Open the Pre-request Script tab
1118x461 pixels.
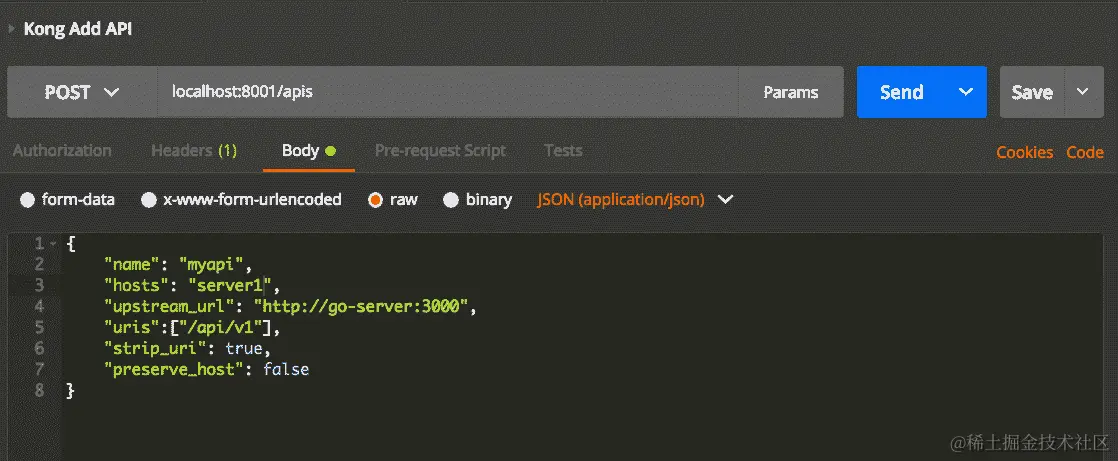(441, 150)
